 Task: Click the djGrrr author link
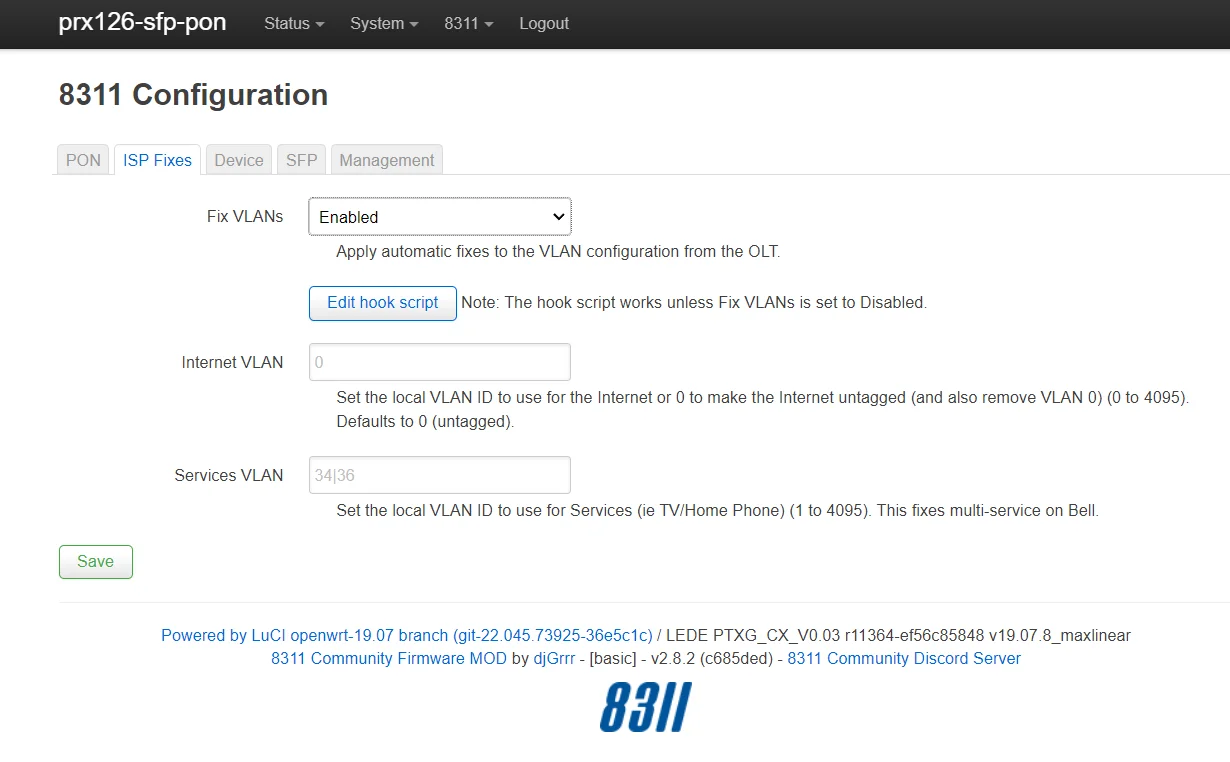point(554,658)
